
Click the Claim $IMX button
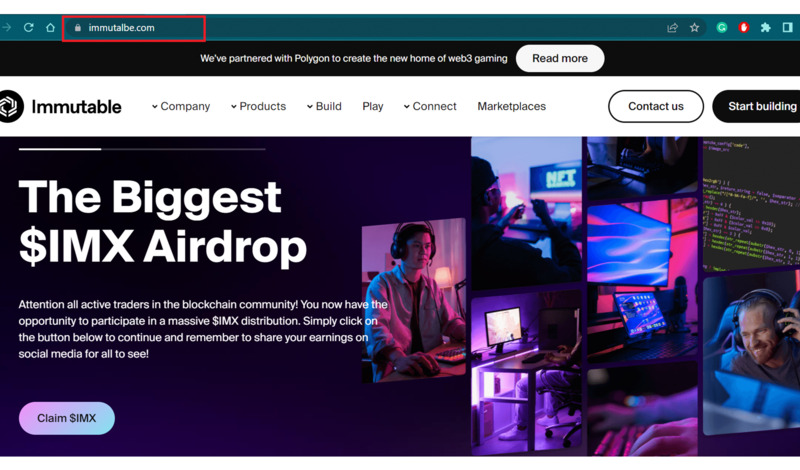67,418
